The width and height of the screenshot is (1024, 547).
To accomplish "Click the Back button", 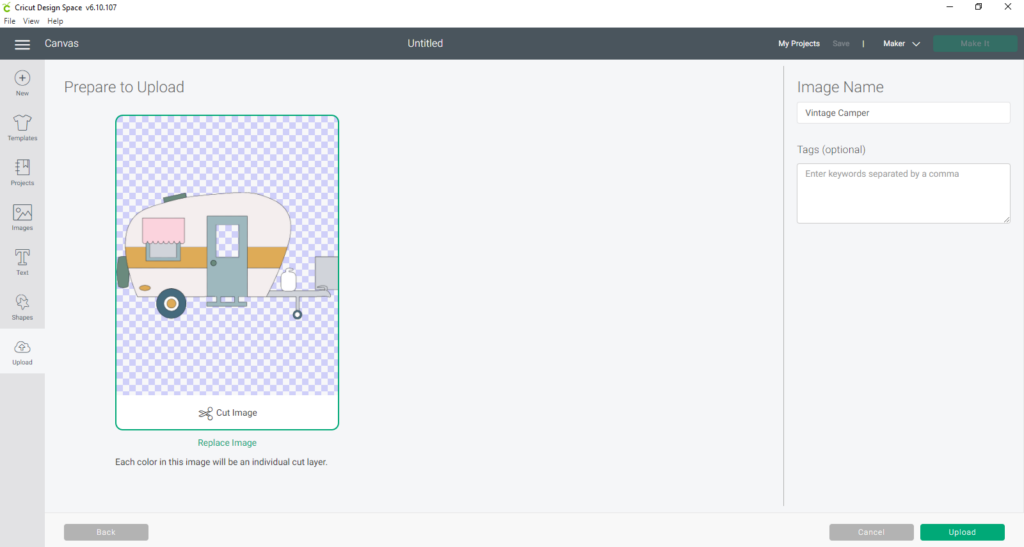I will coord(106,532).
